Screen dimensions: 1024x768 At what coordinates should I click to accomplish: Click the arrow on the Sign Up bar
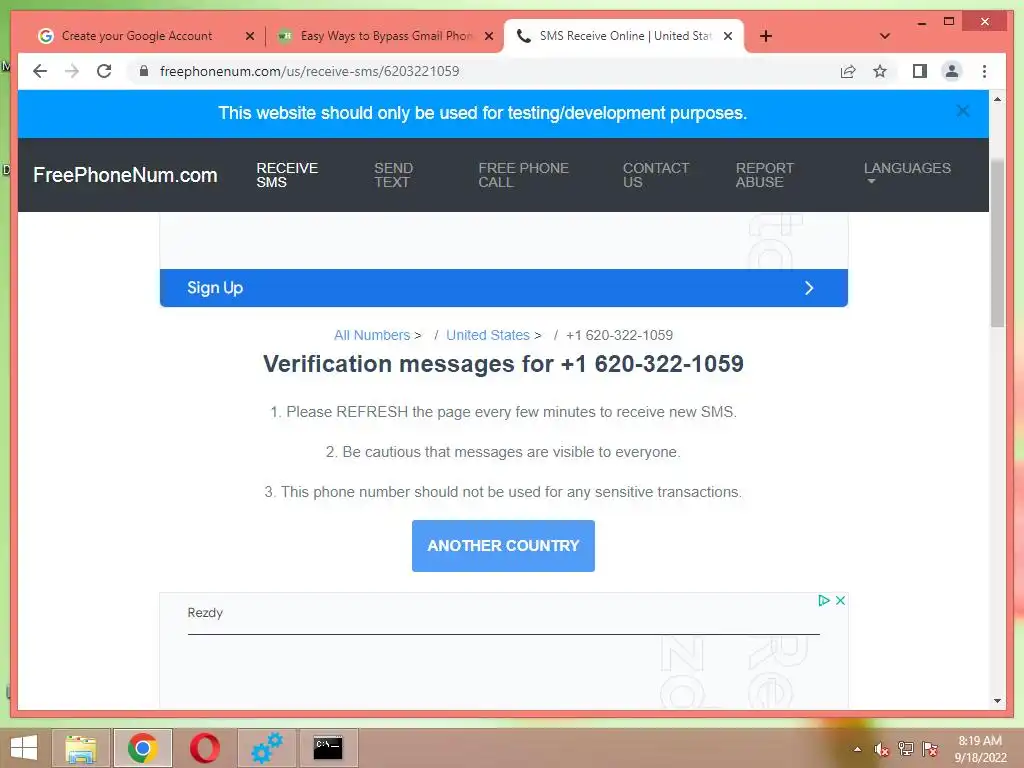[808, 288]
